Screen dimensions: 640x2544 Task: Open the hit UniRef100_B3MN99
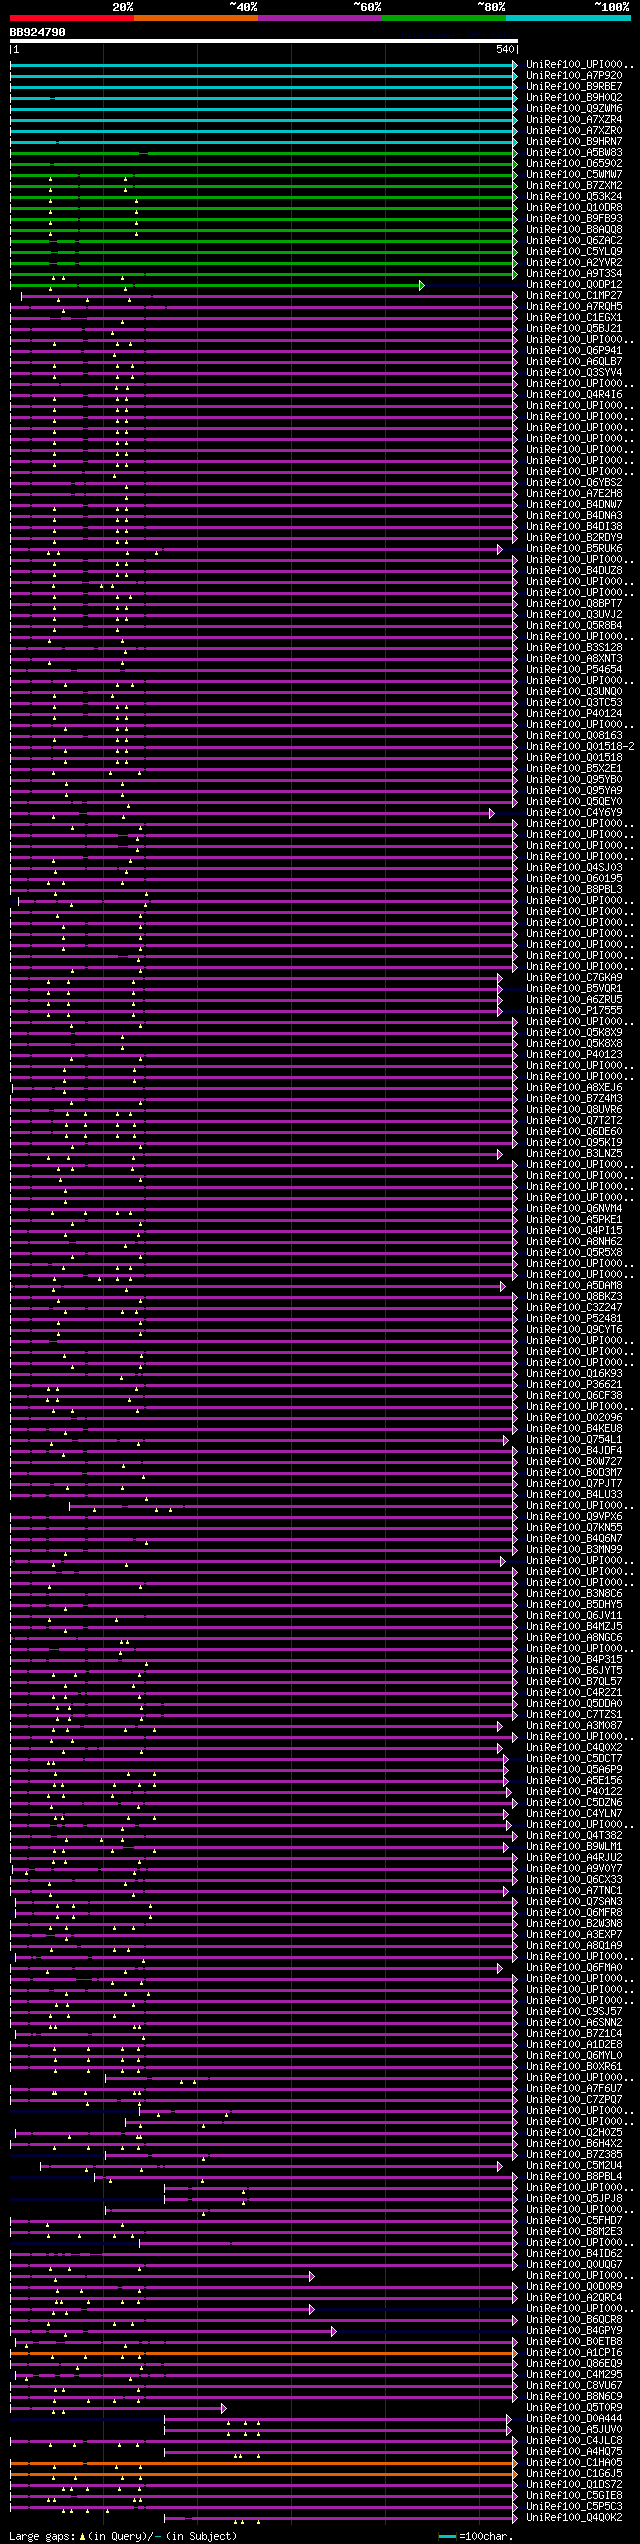(x=574, y=1550)
